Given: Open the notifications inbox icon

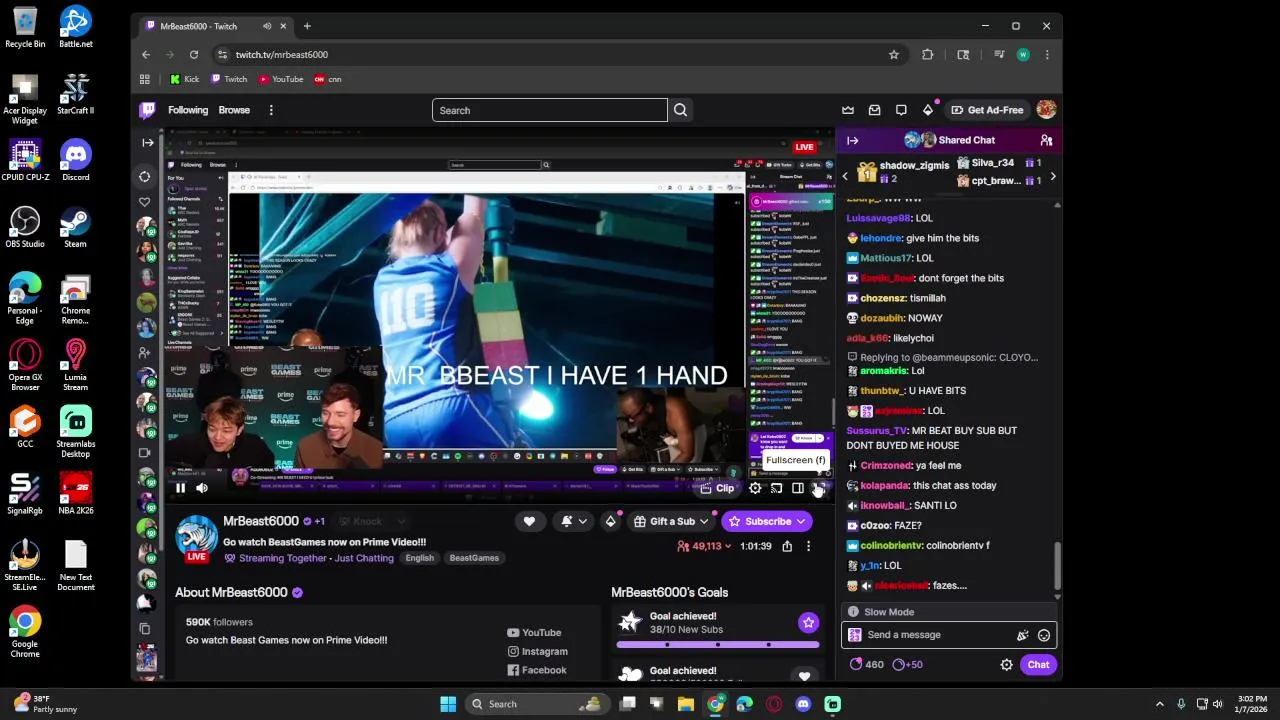Looking at the screenshot, I should coord(875,110).
